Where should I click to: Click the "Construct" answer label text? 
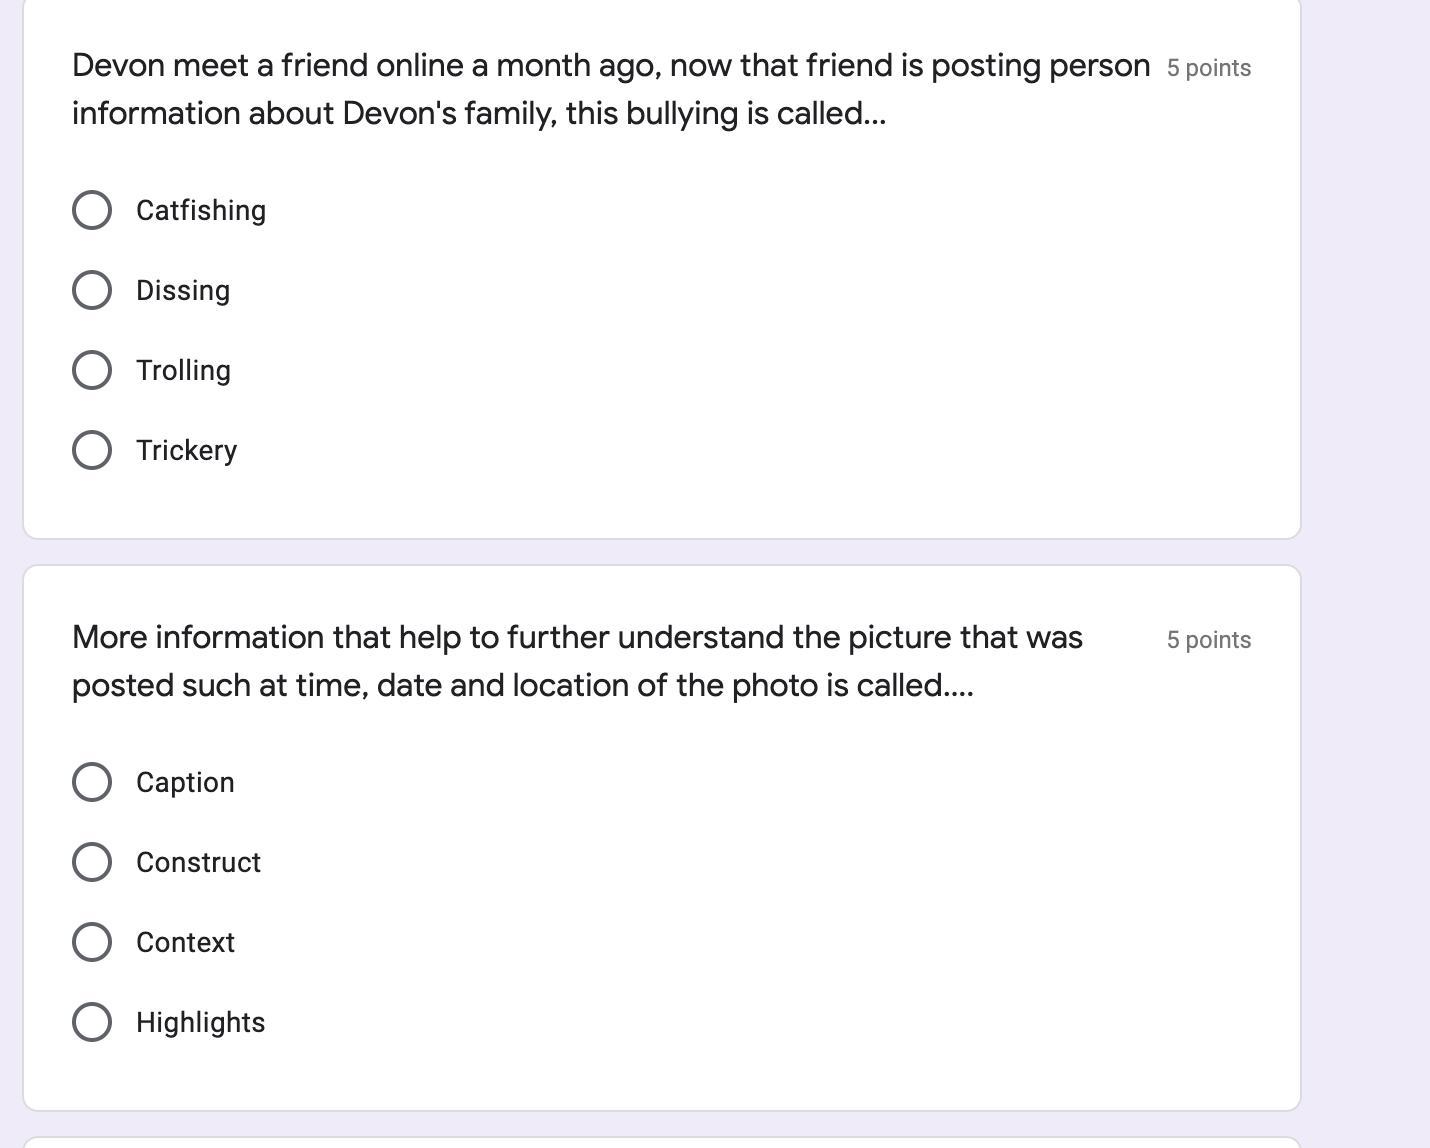[x=198, y=862]
